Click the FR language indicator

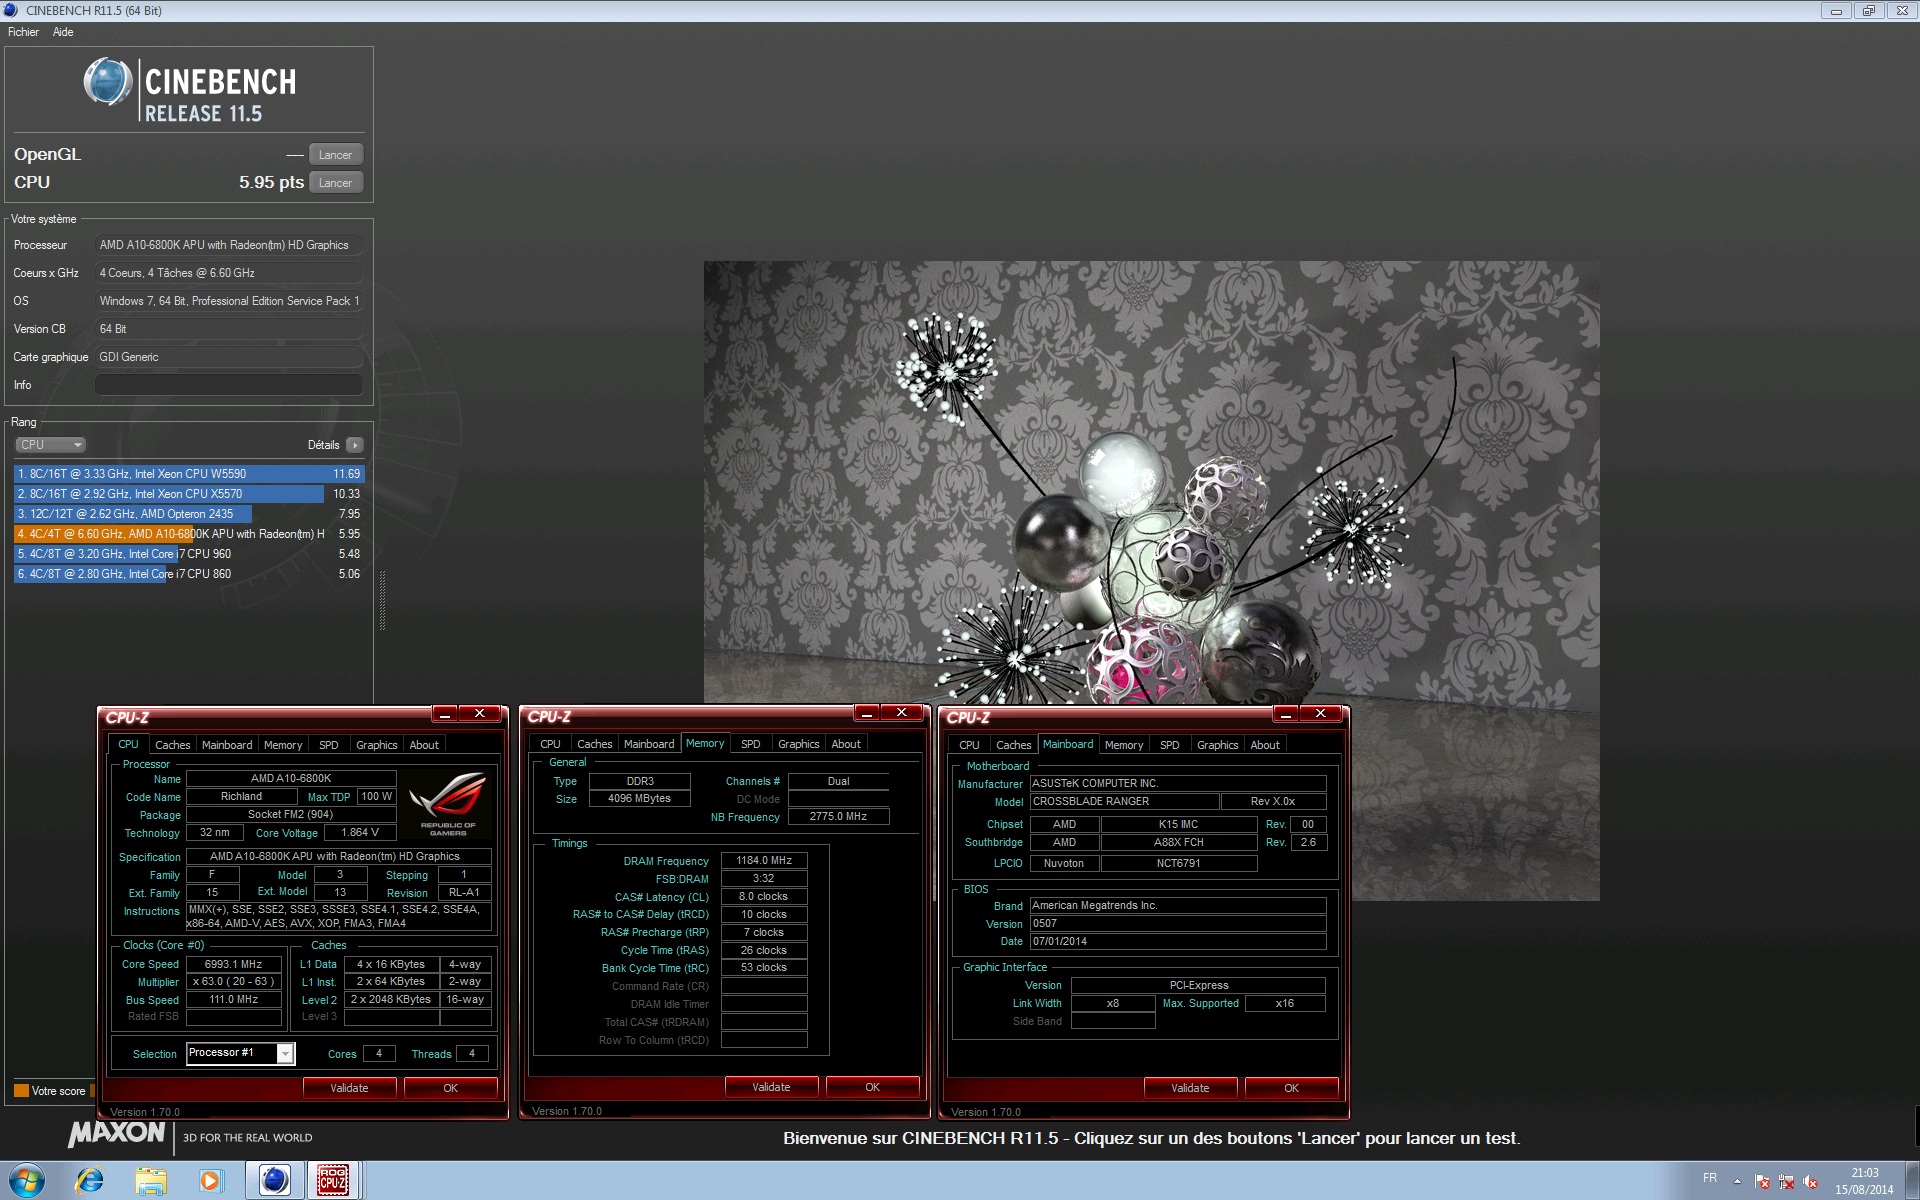coord(1710,1178)
